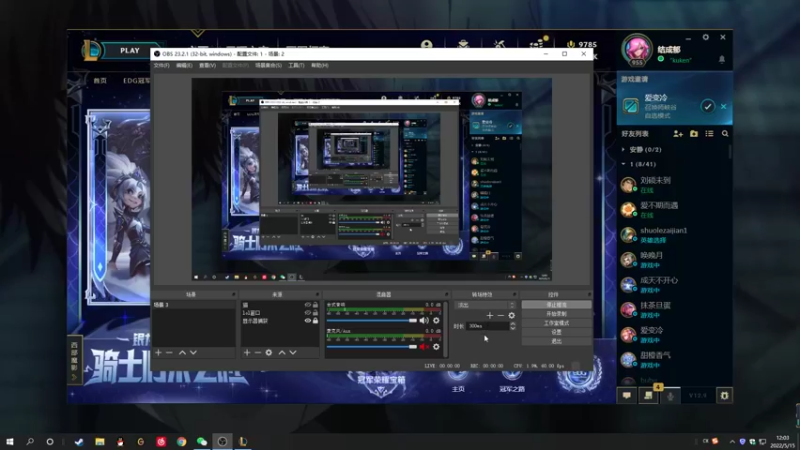
Task: Click the 退出 button in OBS
Action: pos(556,341)
